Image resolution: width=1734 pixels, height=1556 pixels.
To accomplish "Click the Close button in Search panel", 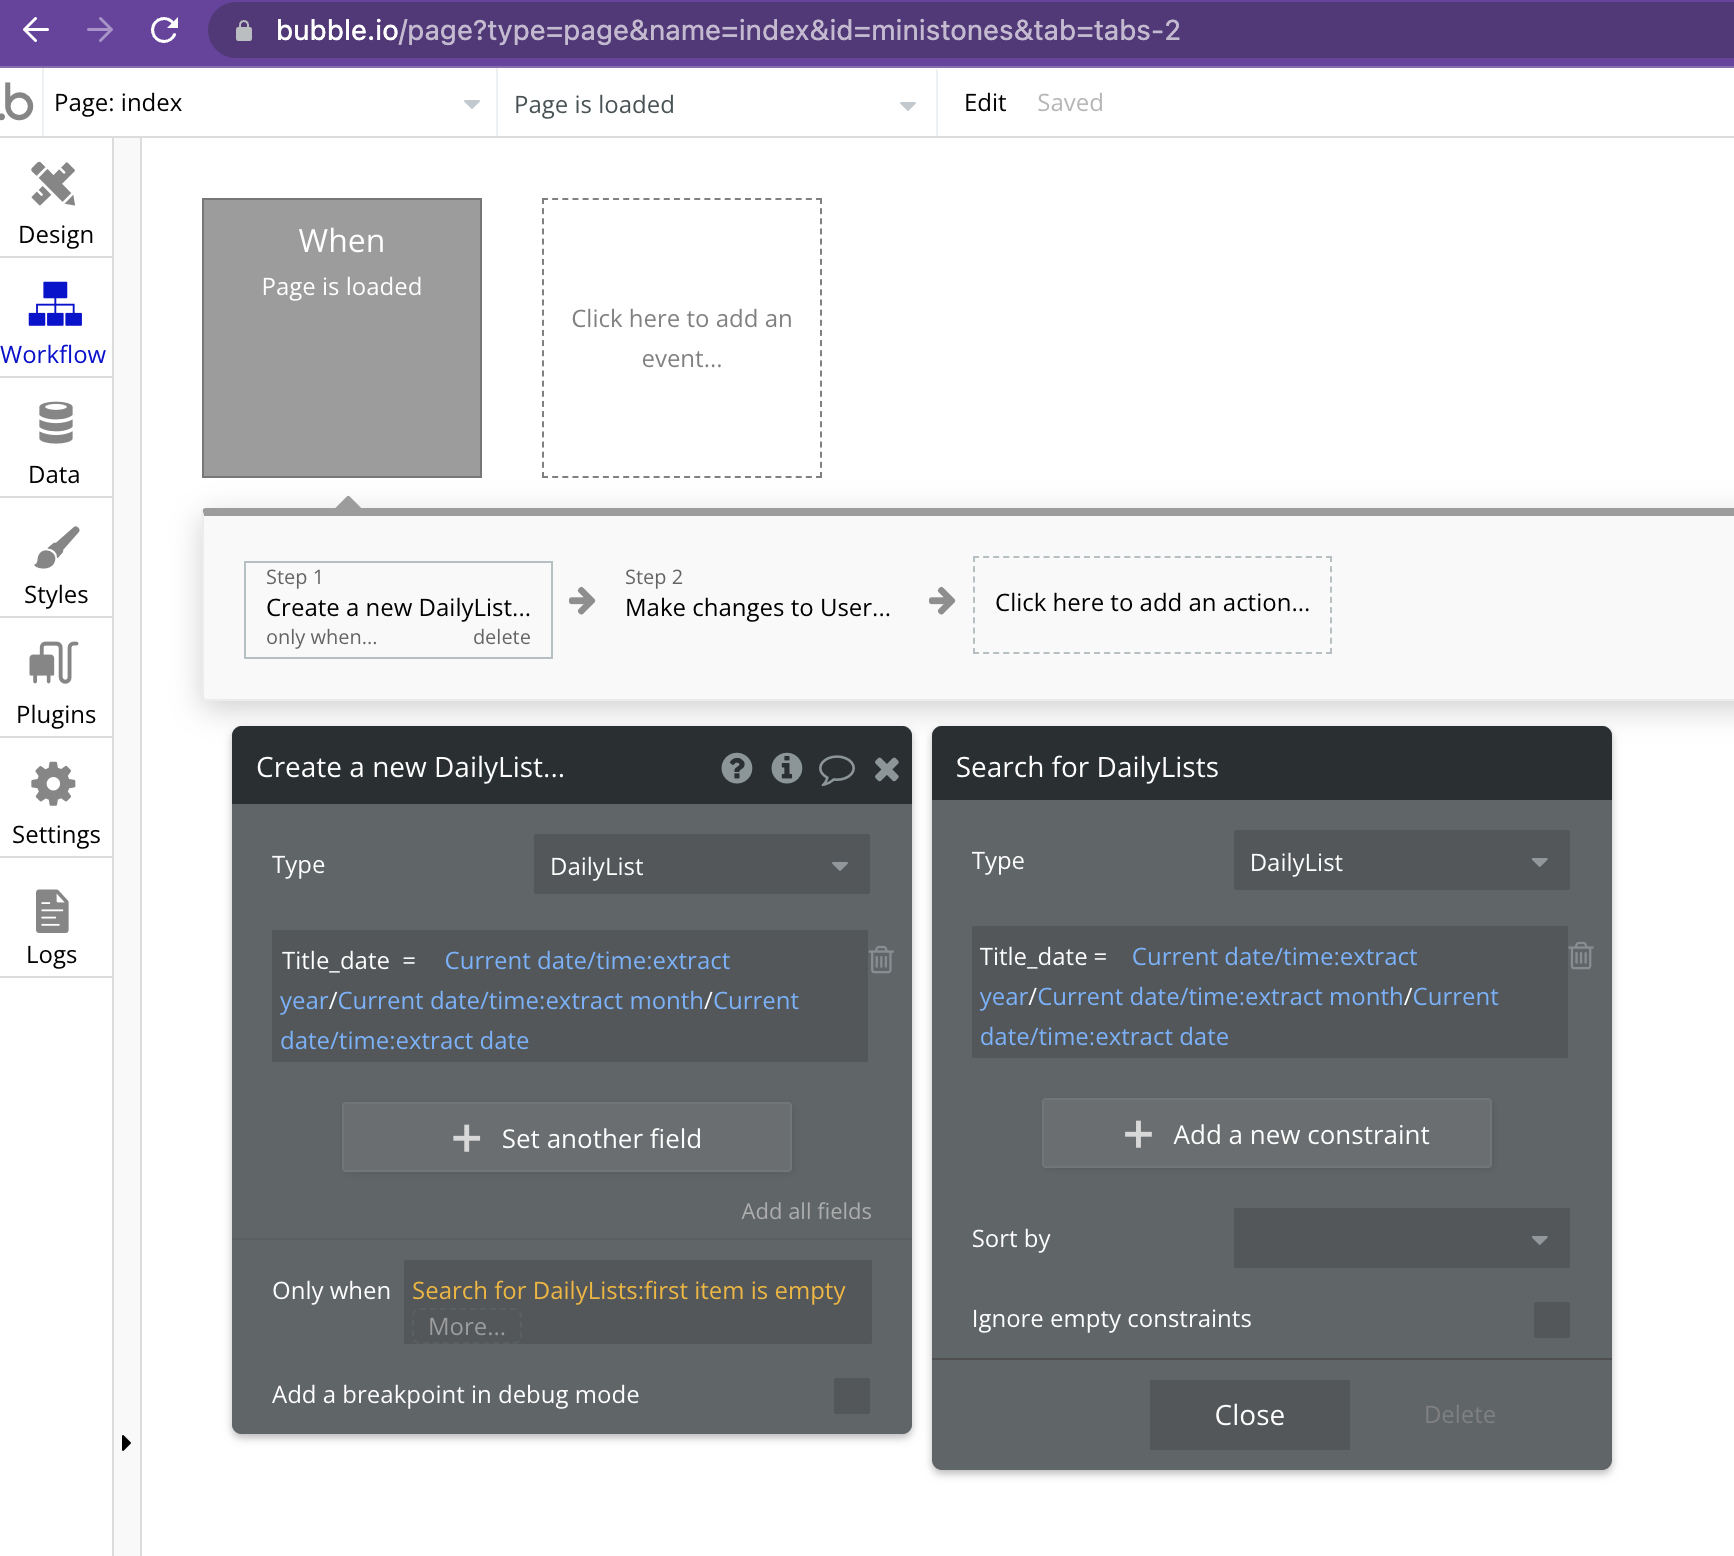I will [x=1250, y=1415].
